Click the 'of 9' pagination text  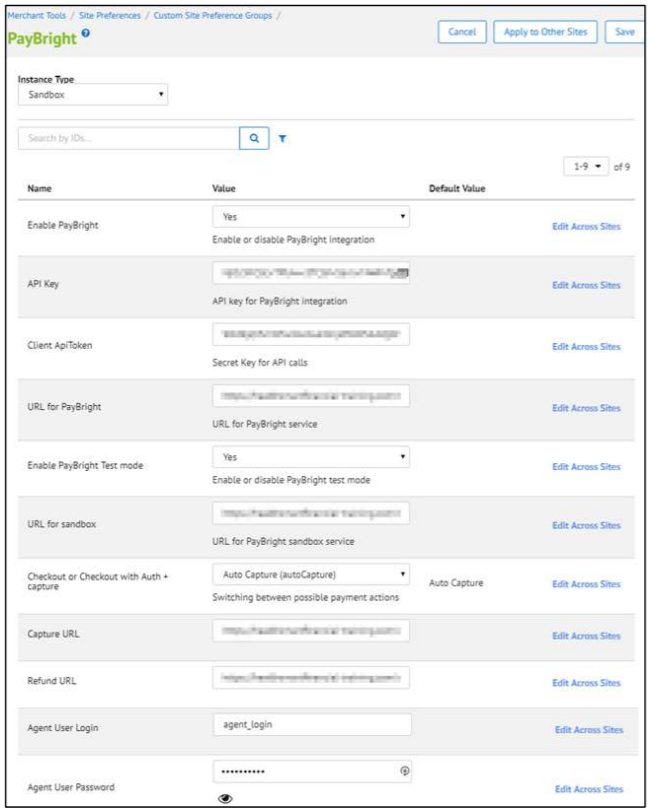622,167
